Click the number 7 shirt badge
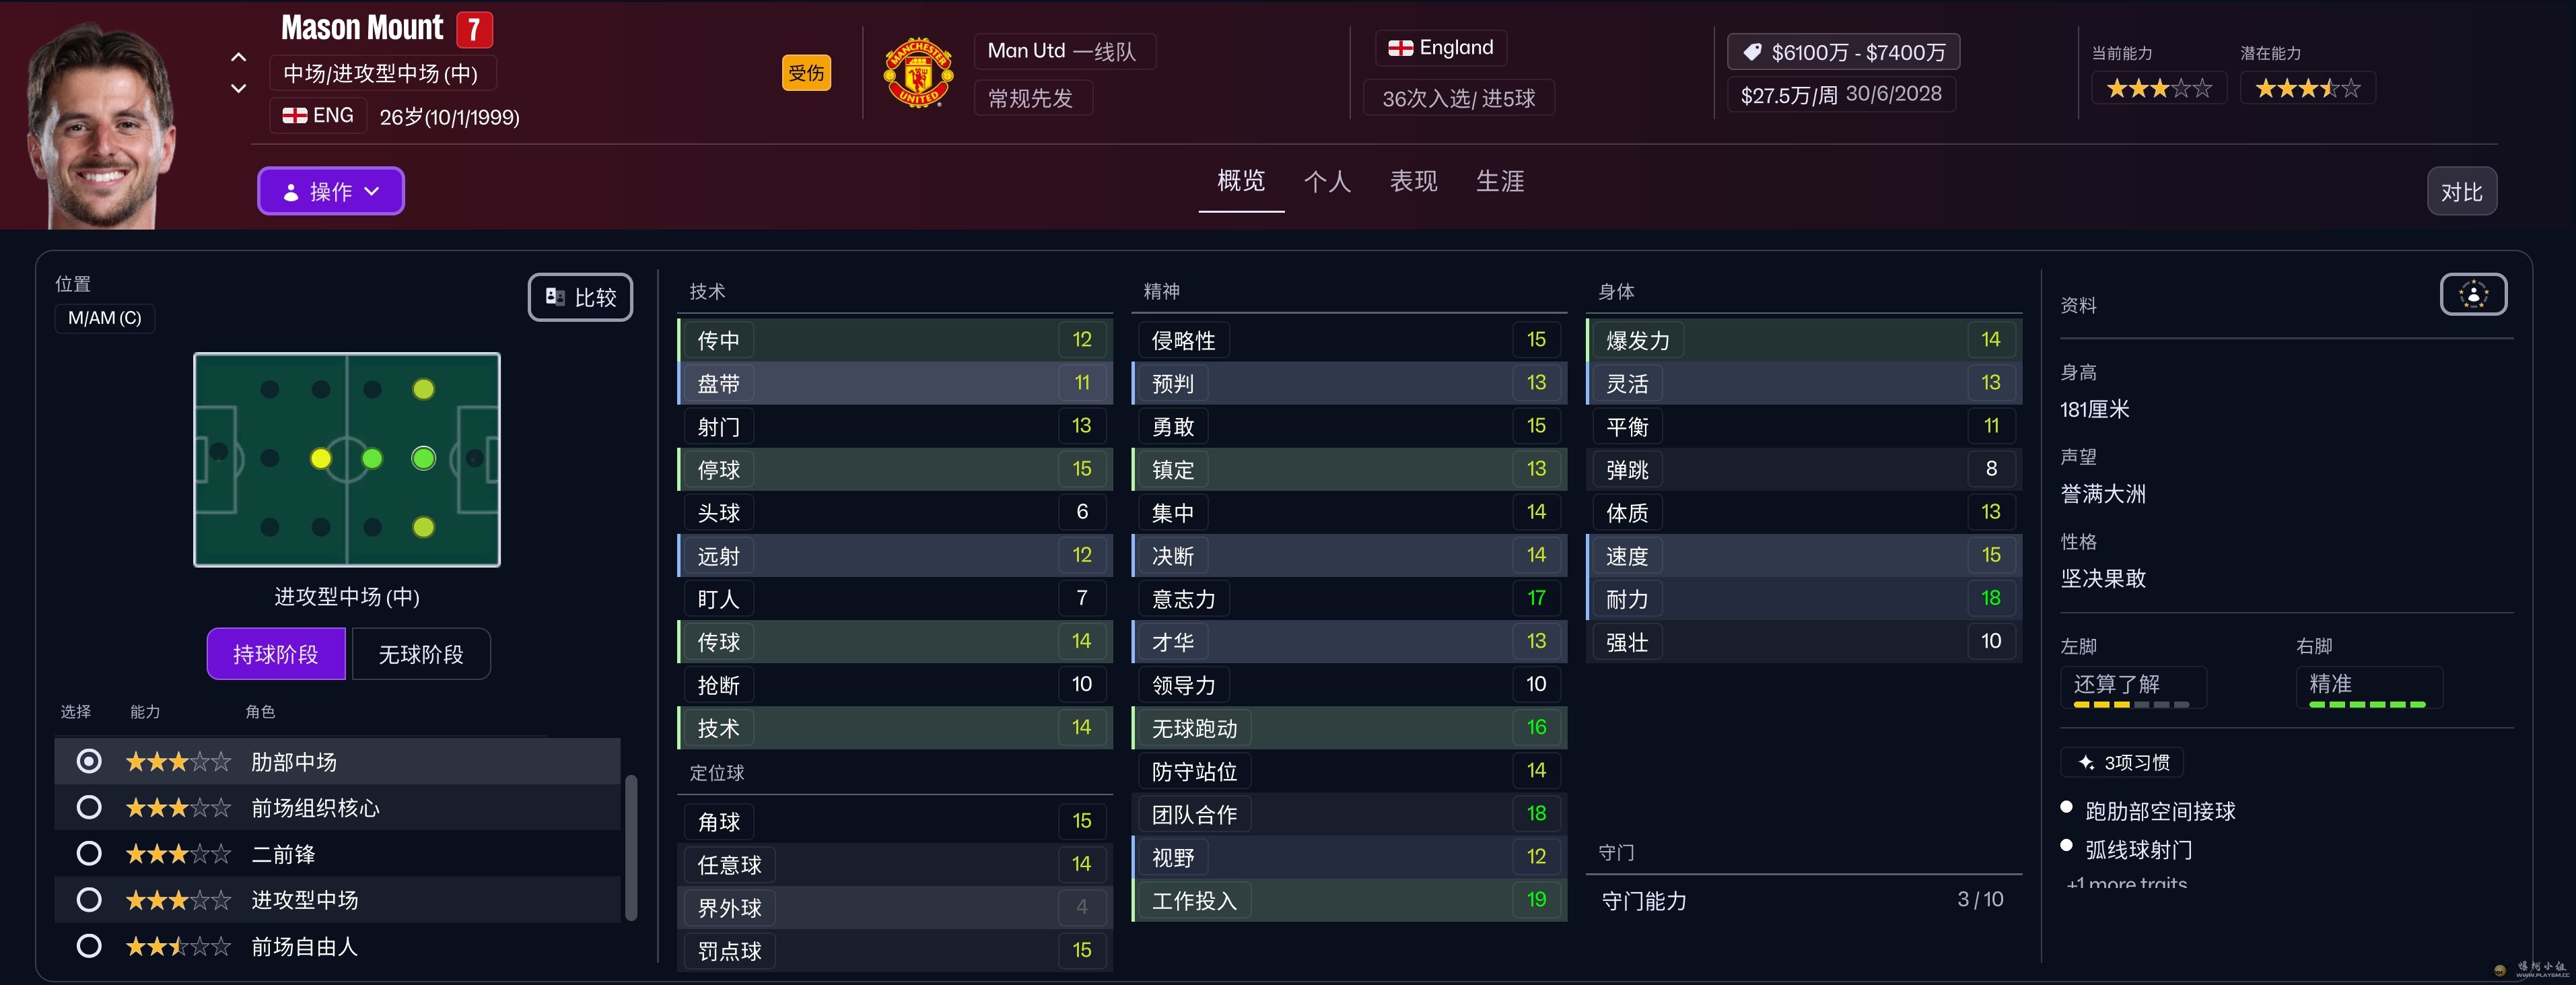This screenshot has width=2576, height=985. (474, 29)
